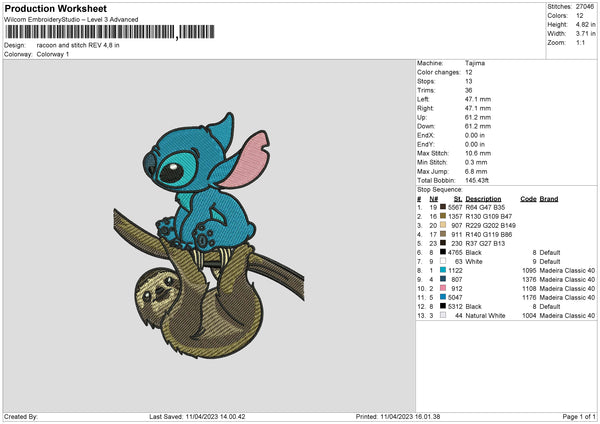Select the 'R84 G47 B35' description

[485, 207]
